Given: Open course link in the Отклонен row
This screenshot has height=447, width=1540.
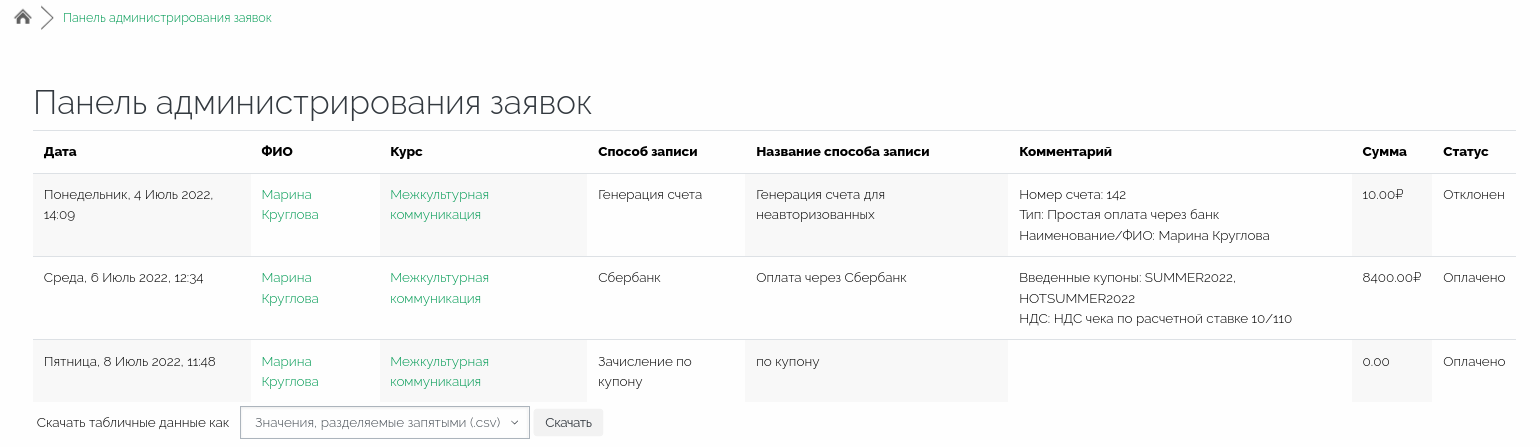Looking at the screenshot, I should pos(439,204).
